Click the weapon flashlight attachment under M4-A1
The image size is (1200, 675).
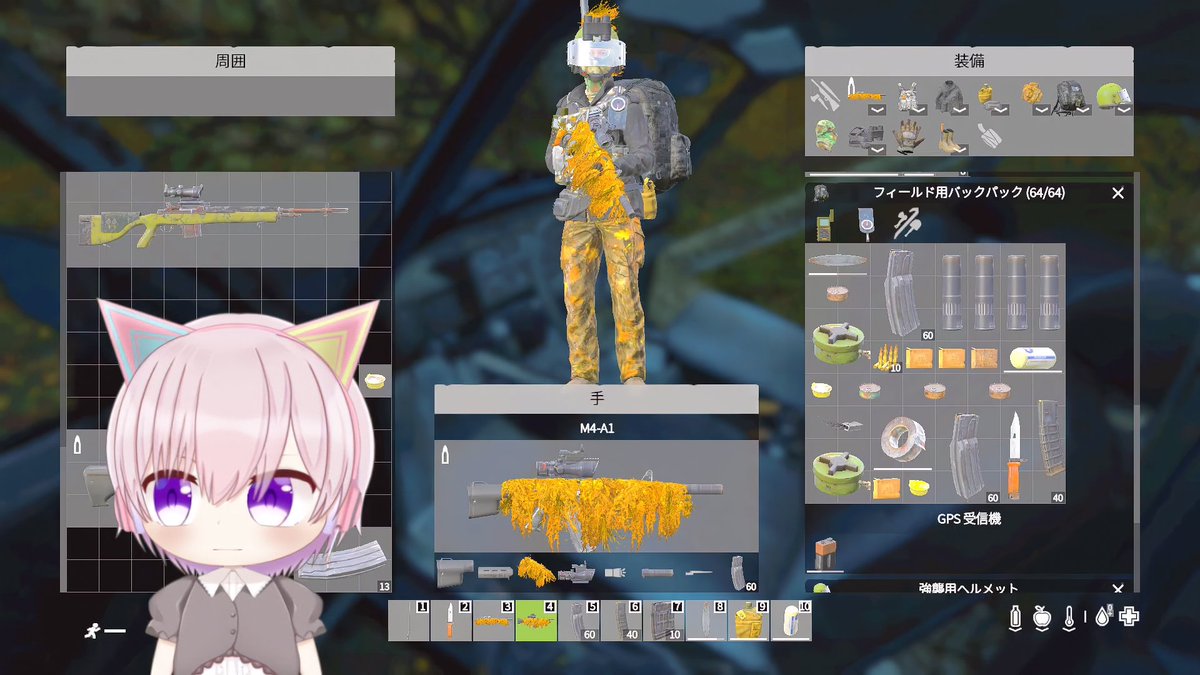pos(616,572)
